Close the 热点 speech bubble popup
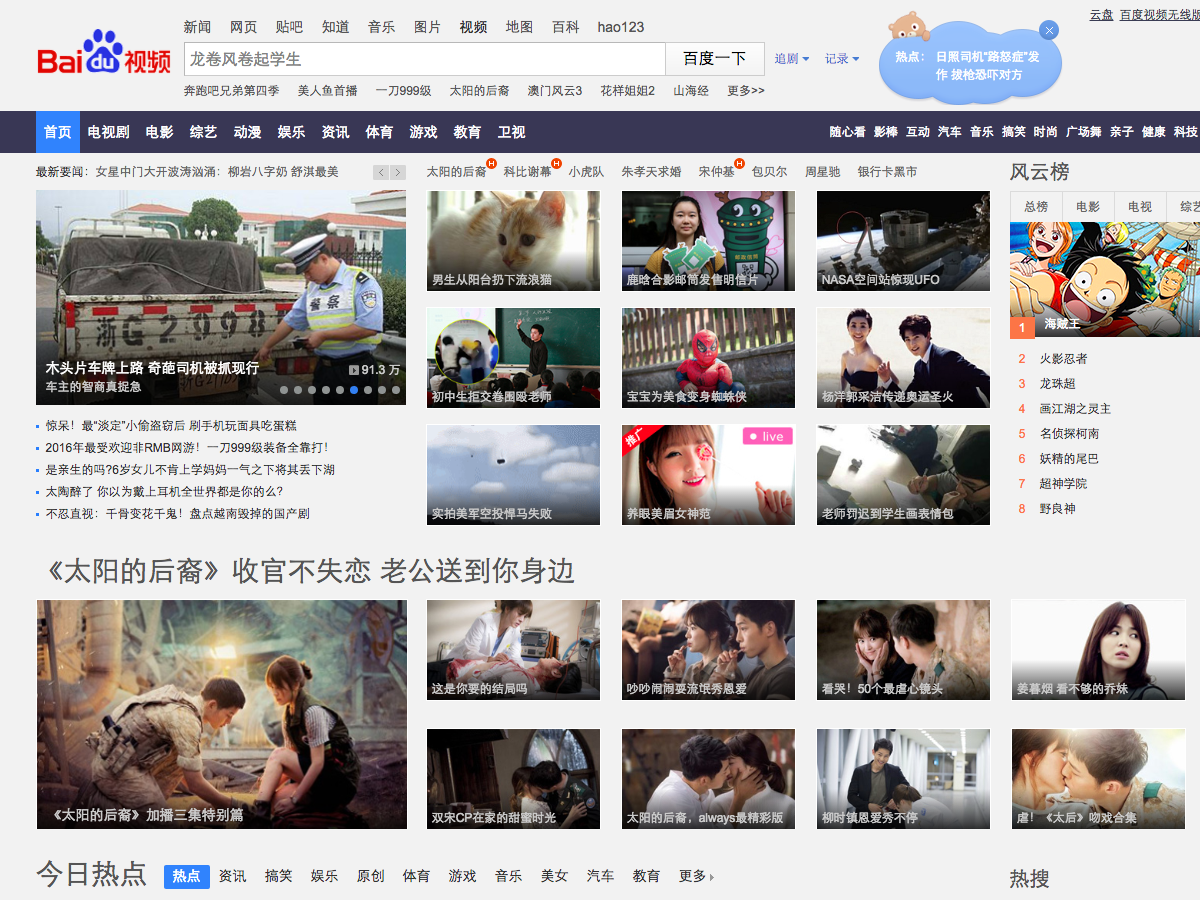Screen dimensions: 1200x900 coord(1050,29)
